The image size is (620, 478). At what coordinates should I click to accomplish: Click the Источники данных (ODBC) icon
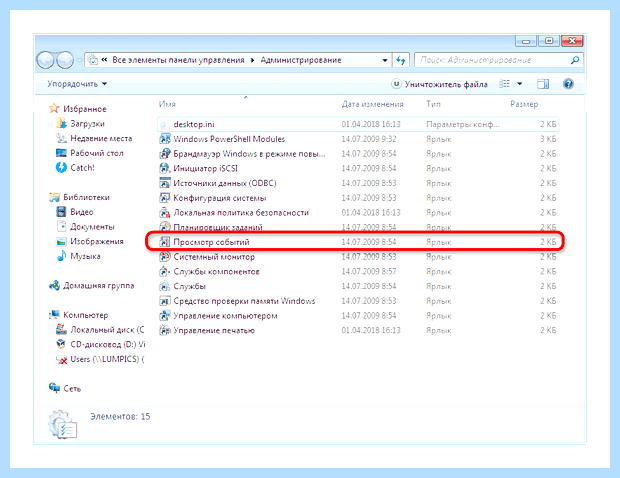pos(164,183)
